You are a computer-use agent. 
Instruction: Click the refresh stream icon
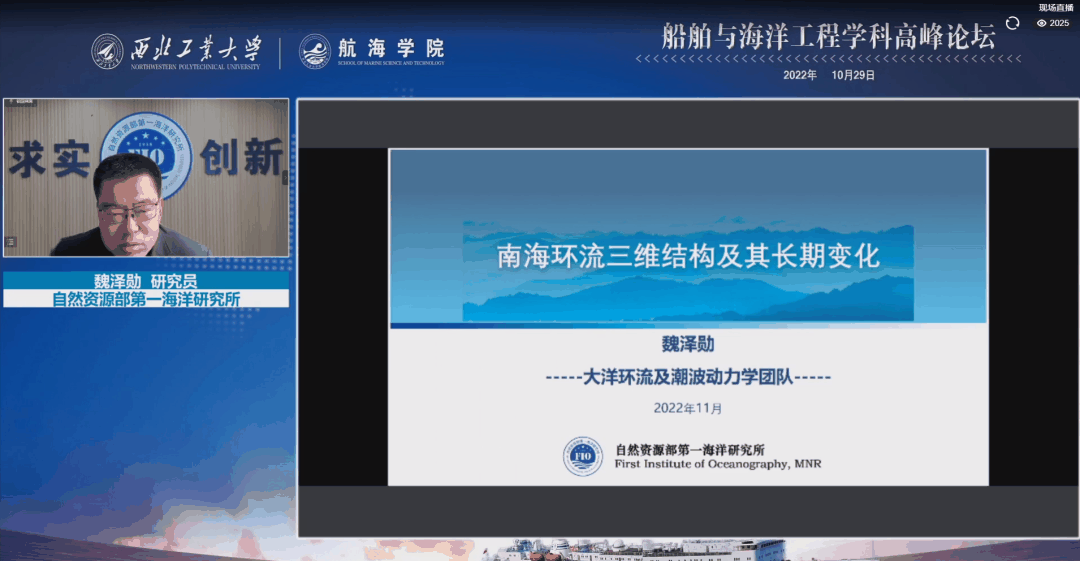coord(1012,23)
